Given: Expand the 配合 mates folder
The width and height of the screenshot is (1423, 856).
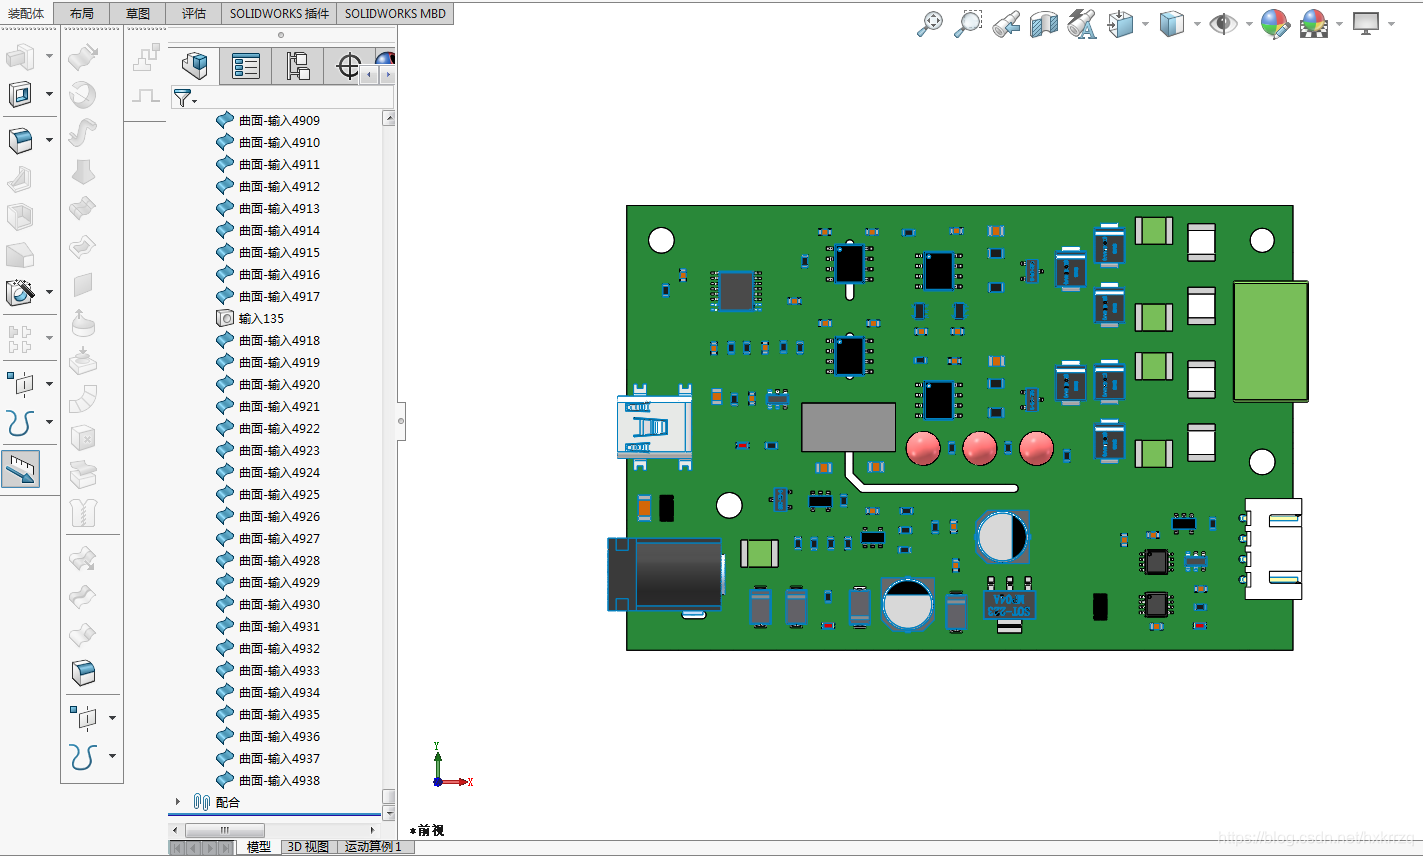Looking at the screenshot, I should pos(178,802).
